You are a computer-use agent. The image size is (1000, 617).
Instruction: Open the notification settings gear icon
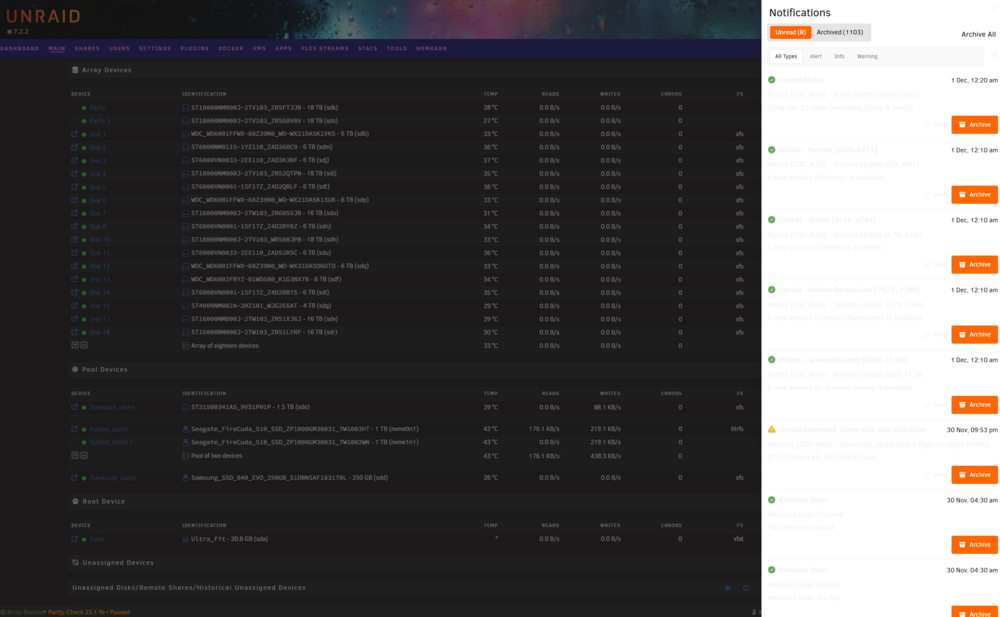tap(994, 56)
